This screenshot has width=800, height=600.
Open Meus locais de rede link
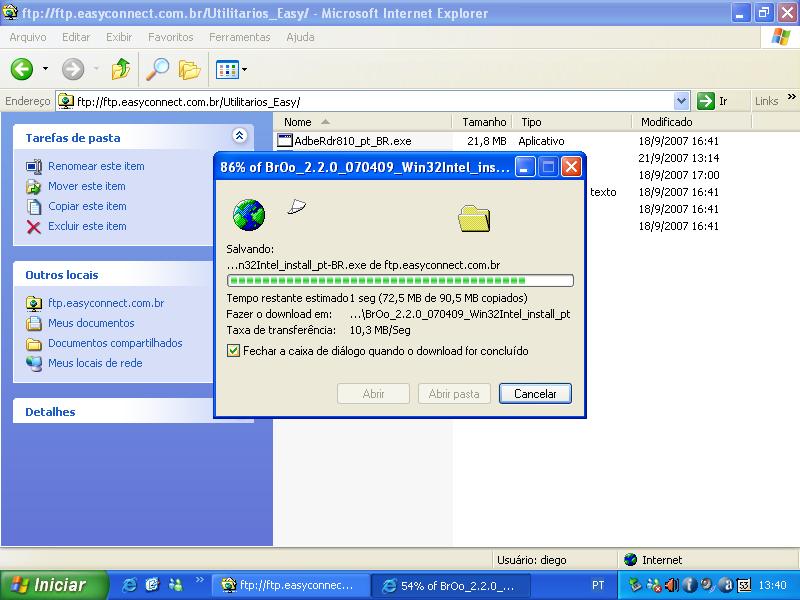pos(95,363)
